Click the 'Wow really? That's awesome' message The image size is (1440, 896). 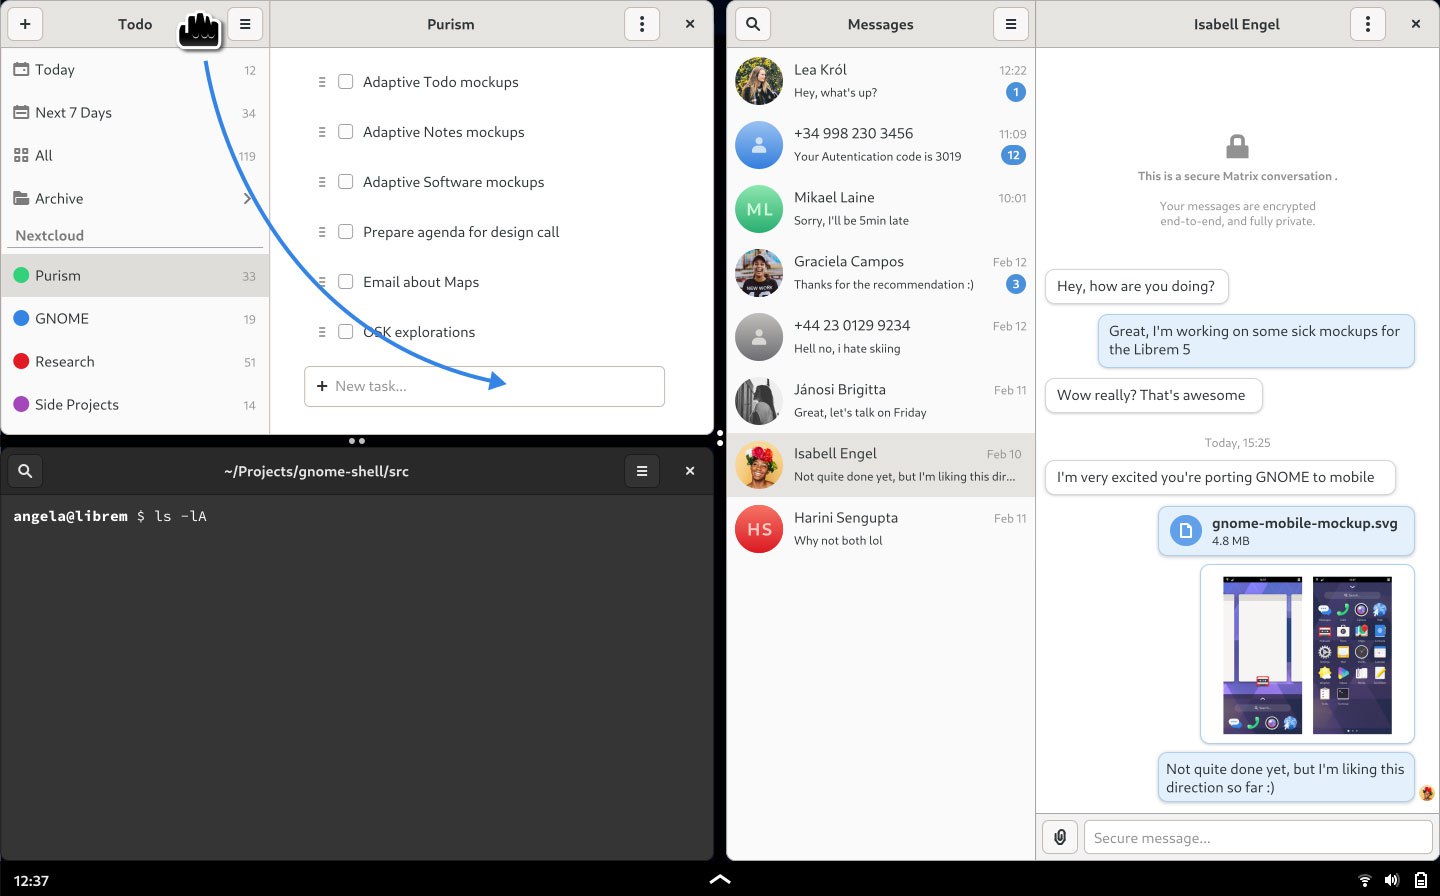coord(1152,395)
